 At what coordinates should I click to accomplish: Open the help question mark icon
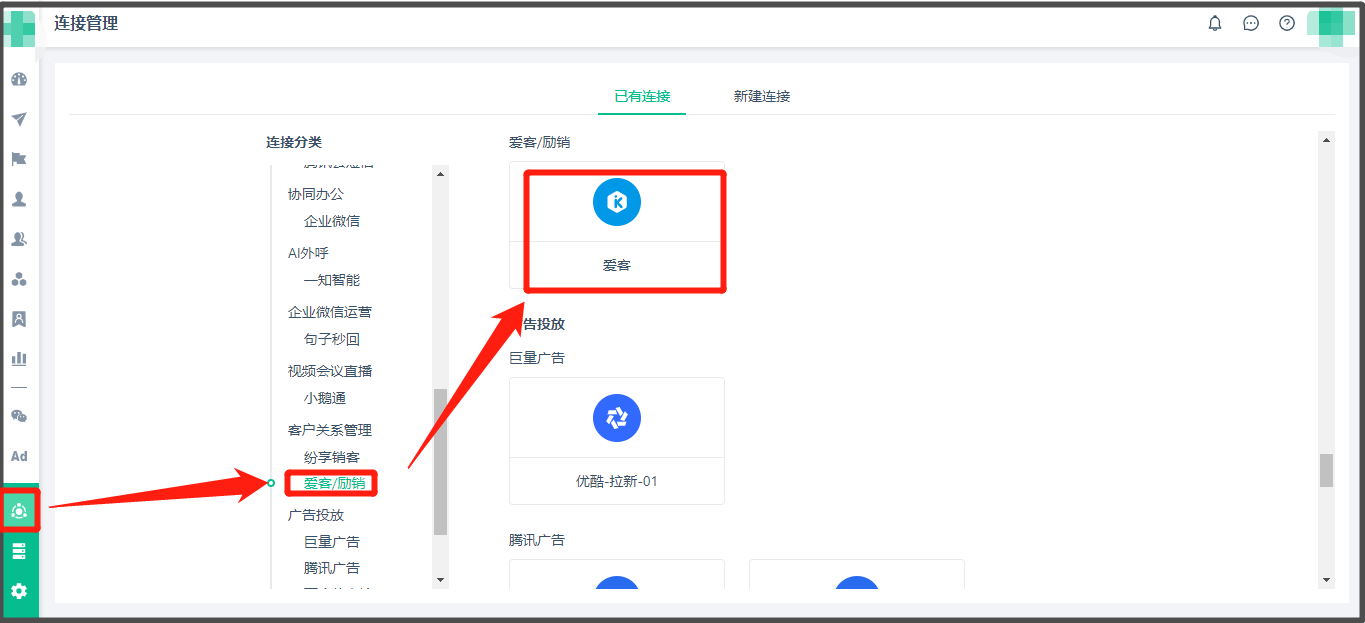(1287, 23)
